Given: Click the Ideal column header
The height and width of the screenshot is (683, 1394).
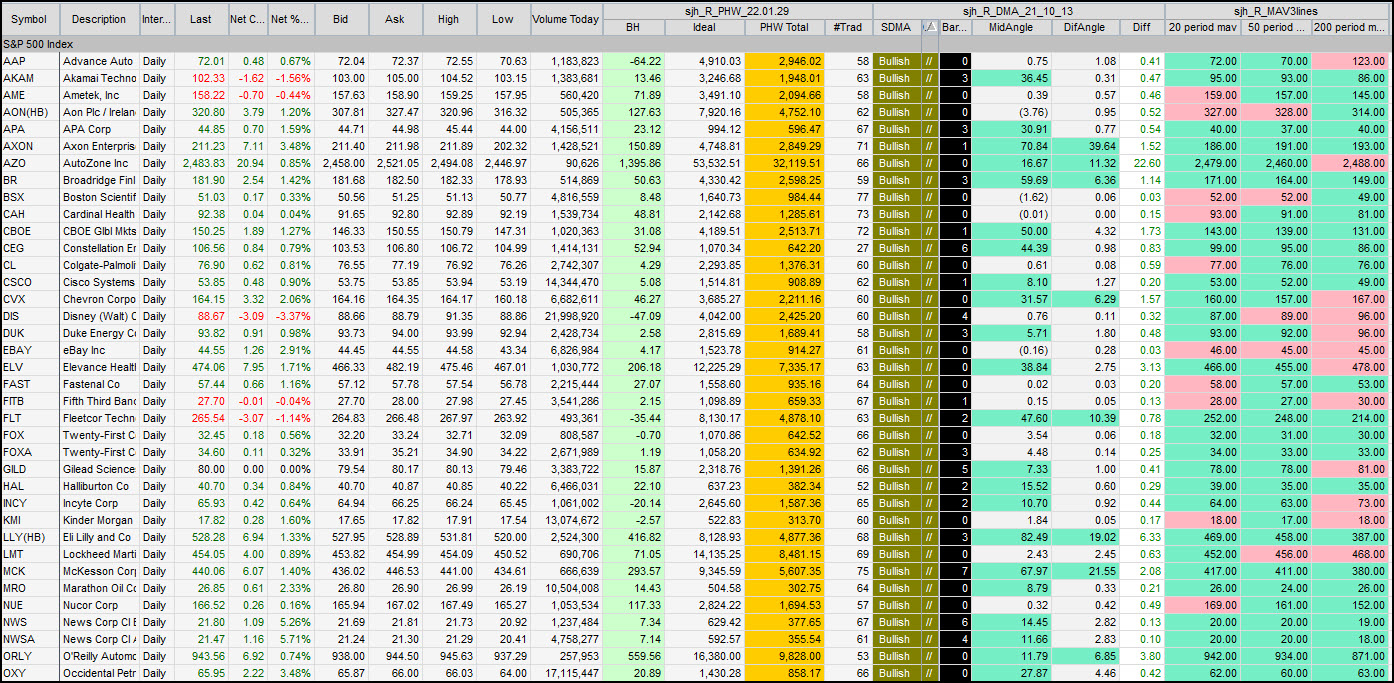Looking at the screenshot, I should click(x=704, y=28).
